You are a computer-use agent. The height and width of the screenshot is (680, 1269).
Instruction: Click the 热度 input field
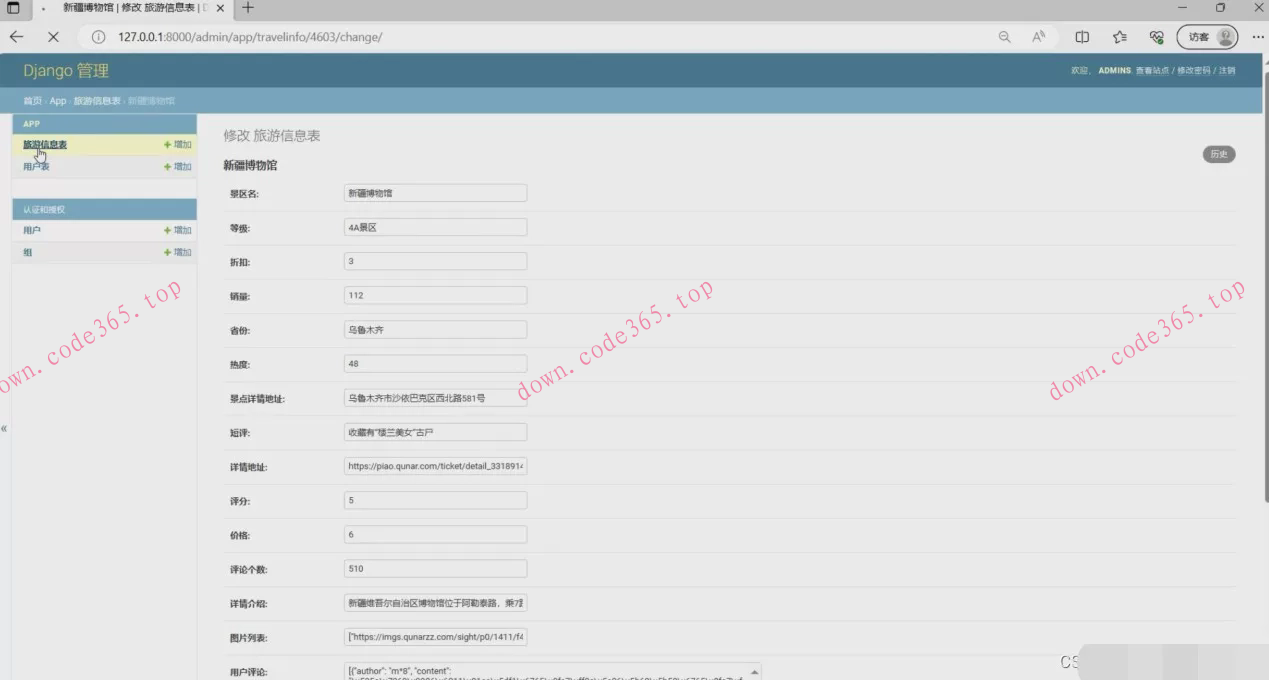click(435, 364)
